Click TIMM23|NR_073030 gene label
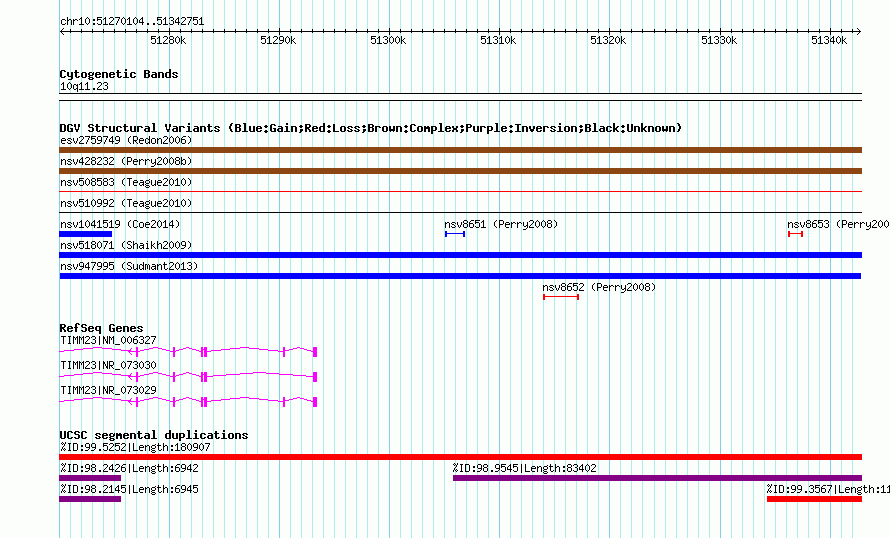890x538 pixels. pos(108,365)
